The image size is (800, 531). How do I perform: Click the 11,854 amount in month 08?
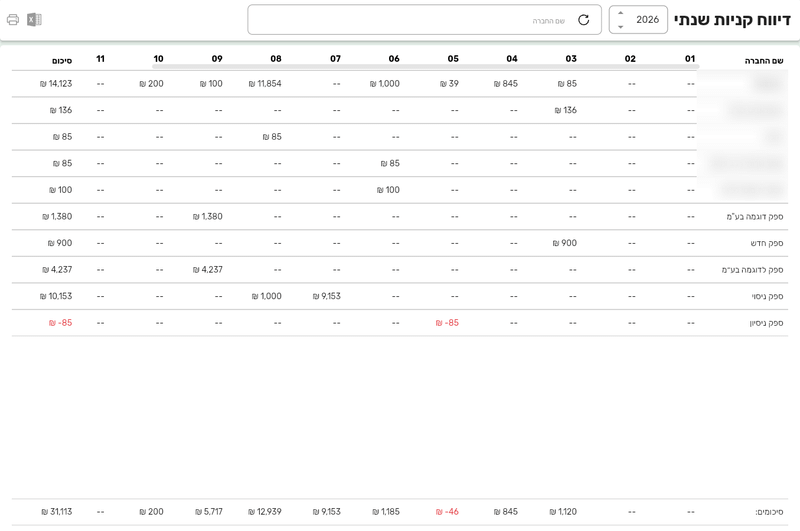point(265,84)
